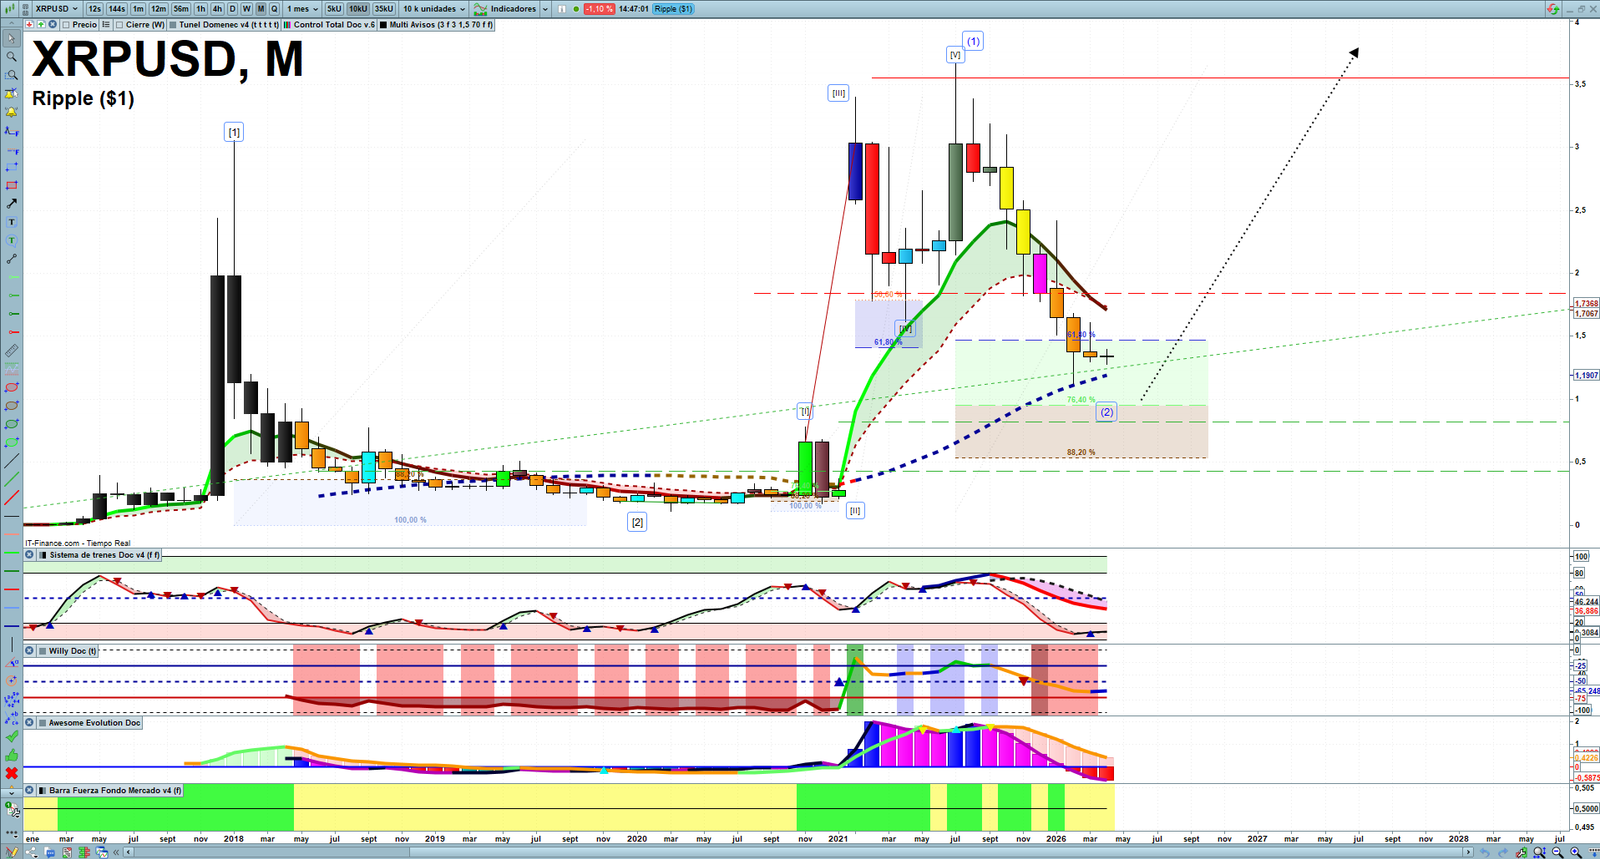Select the arrow pointer tool
The width and height of the screenshot is (1600, 859).
tap(11, 39)
